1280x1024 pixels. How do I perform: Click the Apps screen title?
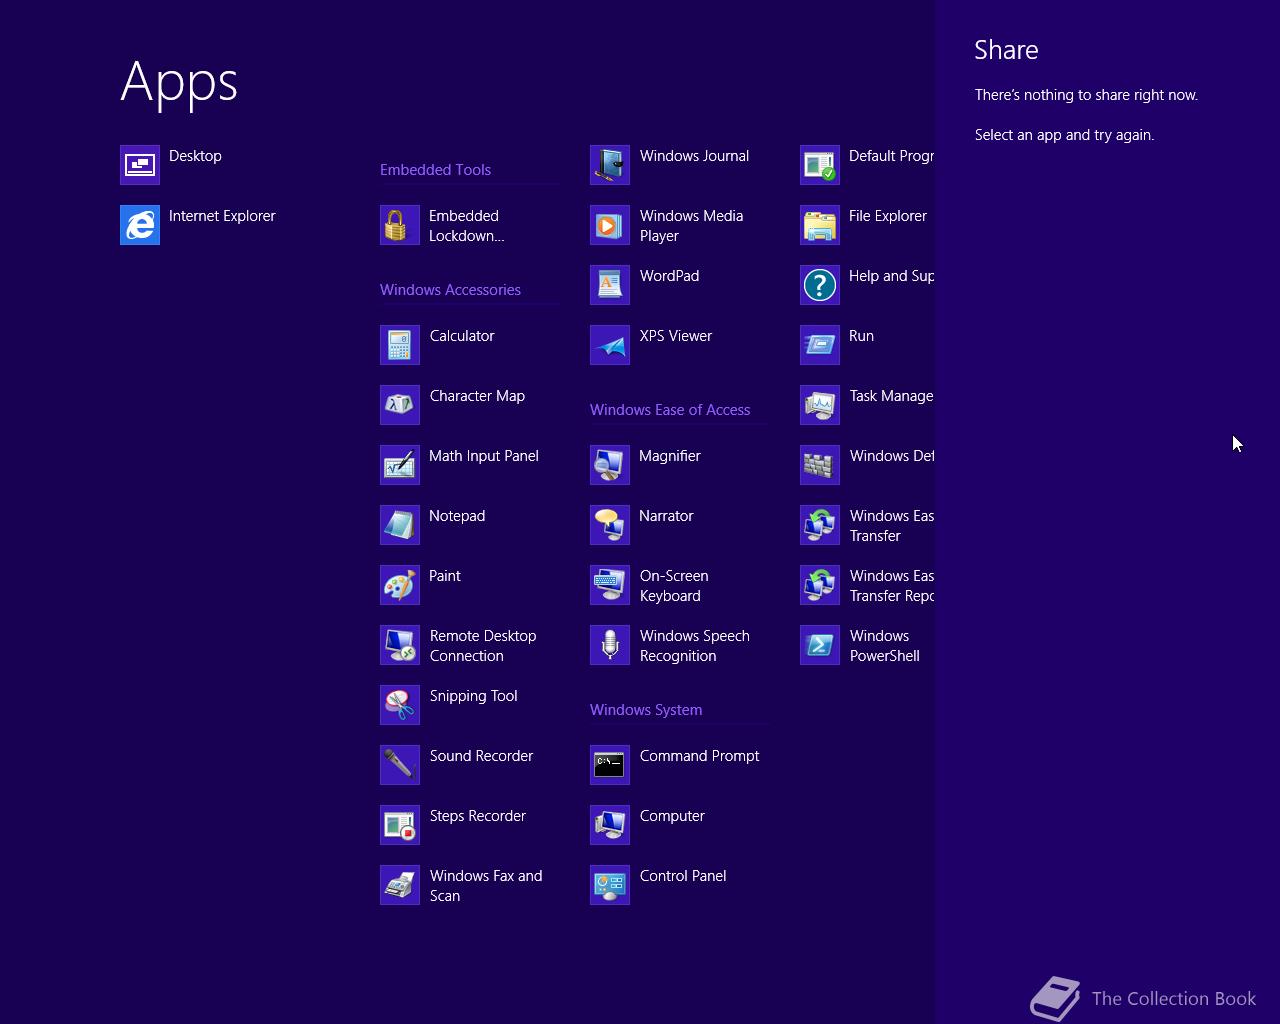pyautogui.click(x=179, y=83)
